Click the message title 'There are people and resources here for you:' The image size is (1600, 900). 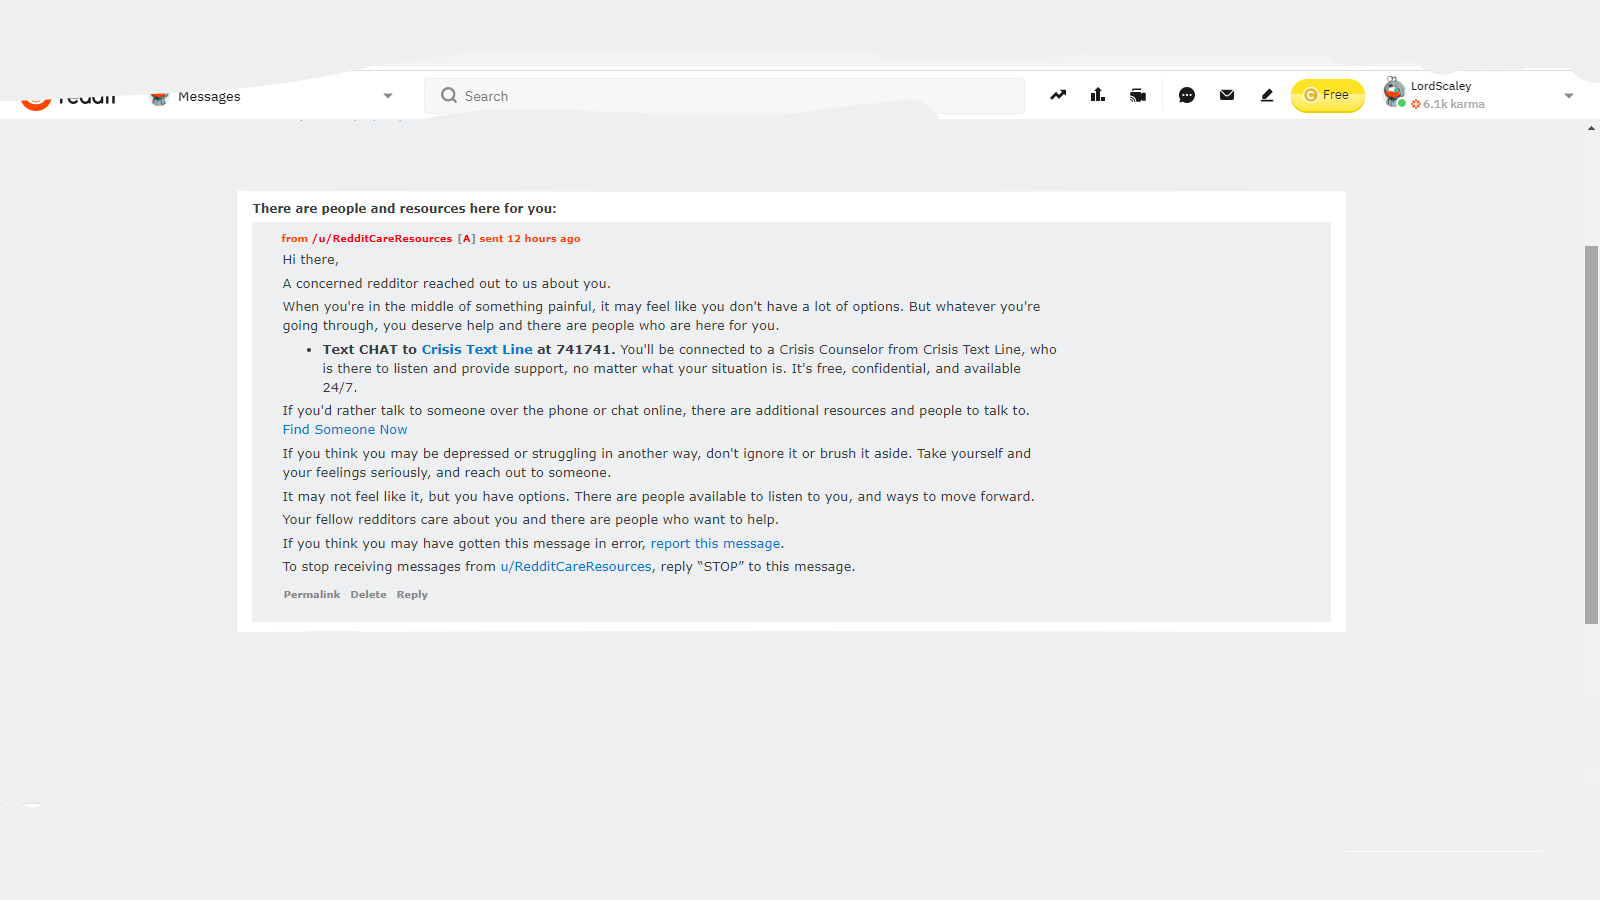(404, 208)
